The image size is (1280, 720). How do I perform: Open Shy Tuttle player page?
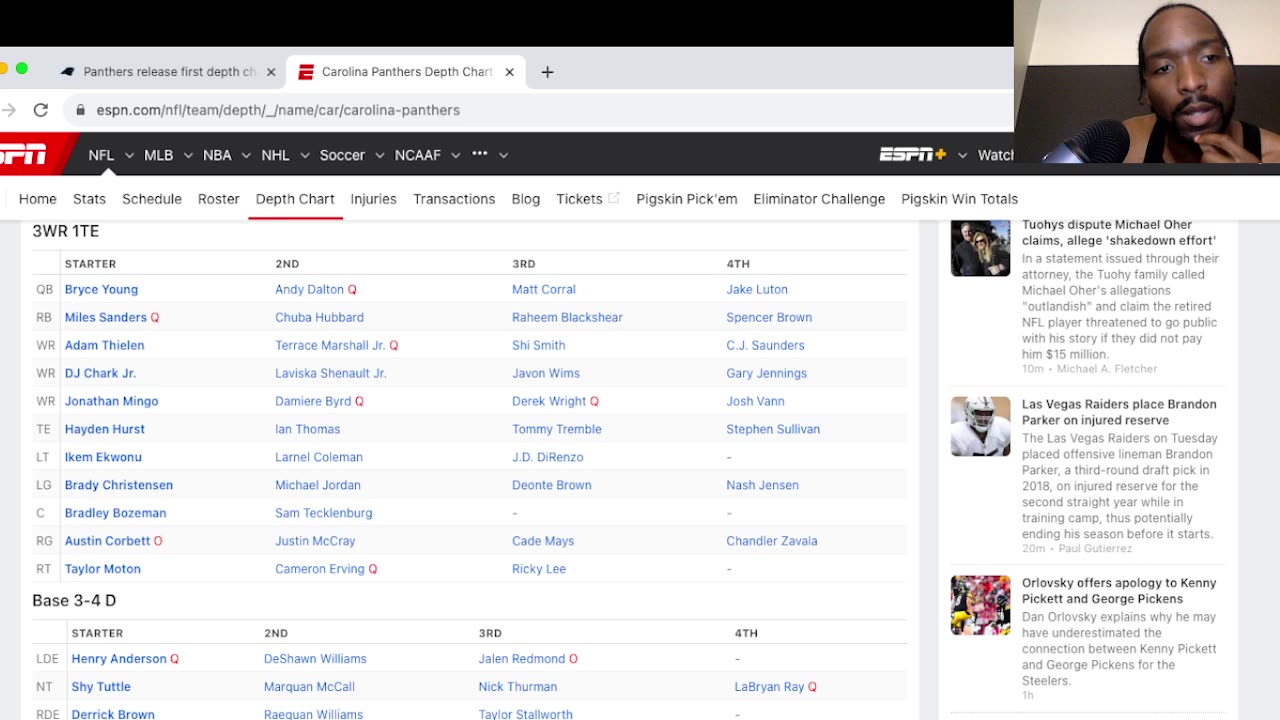click(x=101, y=687)
